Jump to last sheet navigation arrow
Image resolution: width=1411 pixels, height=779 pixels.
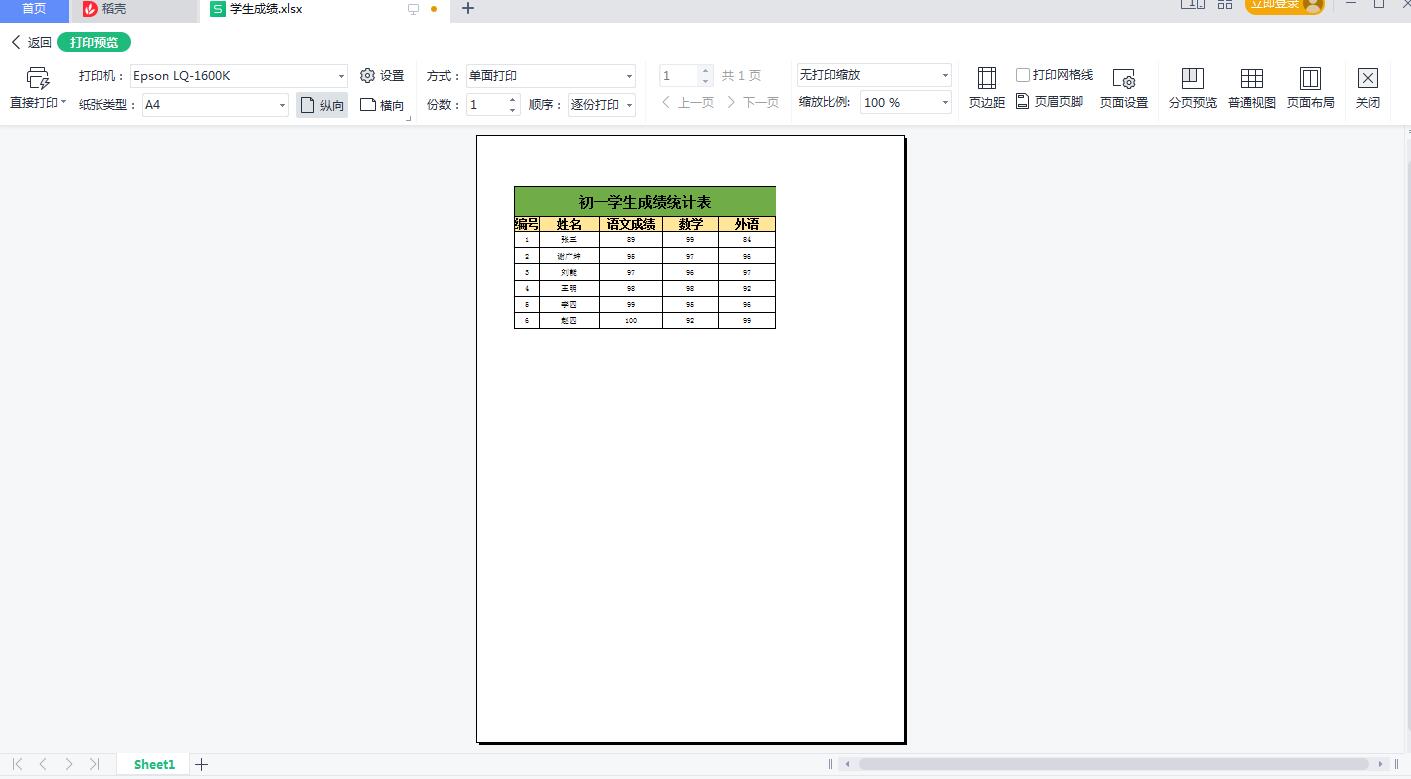(94, 764)
